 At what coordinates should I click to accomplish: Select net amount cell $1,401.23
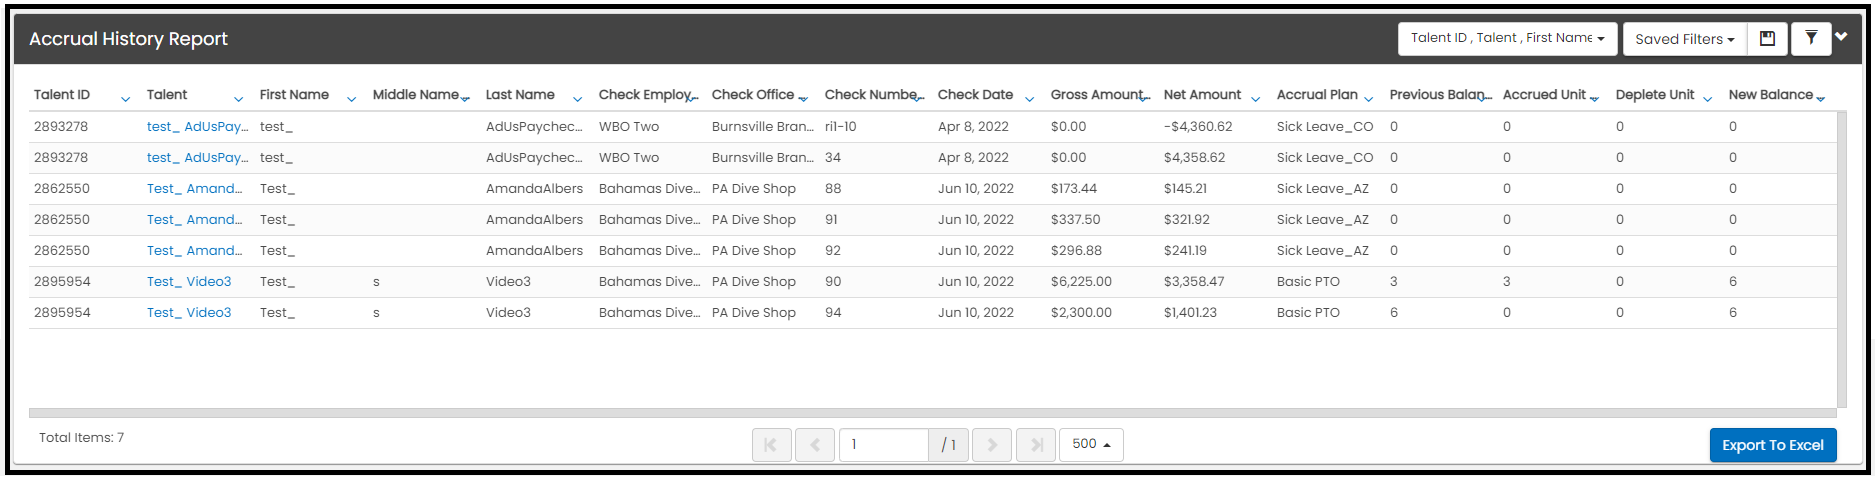pos(1190,313)
